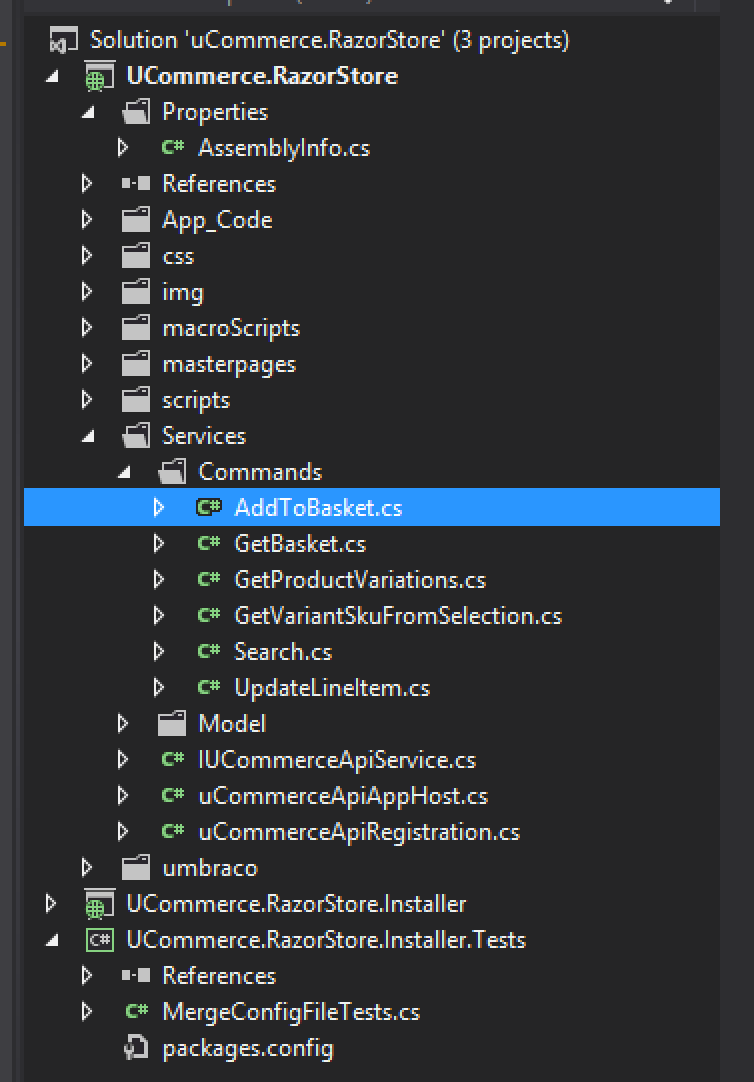The width and height of the screenshot is (754, 1082).
Task: Select the solution 'uCommerce.RazorStore' label
Action: pos(330,40)
